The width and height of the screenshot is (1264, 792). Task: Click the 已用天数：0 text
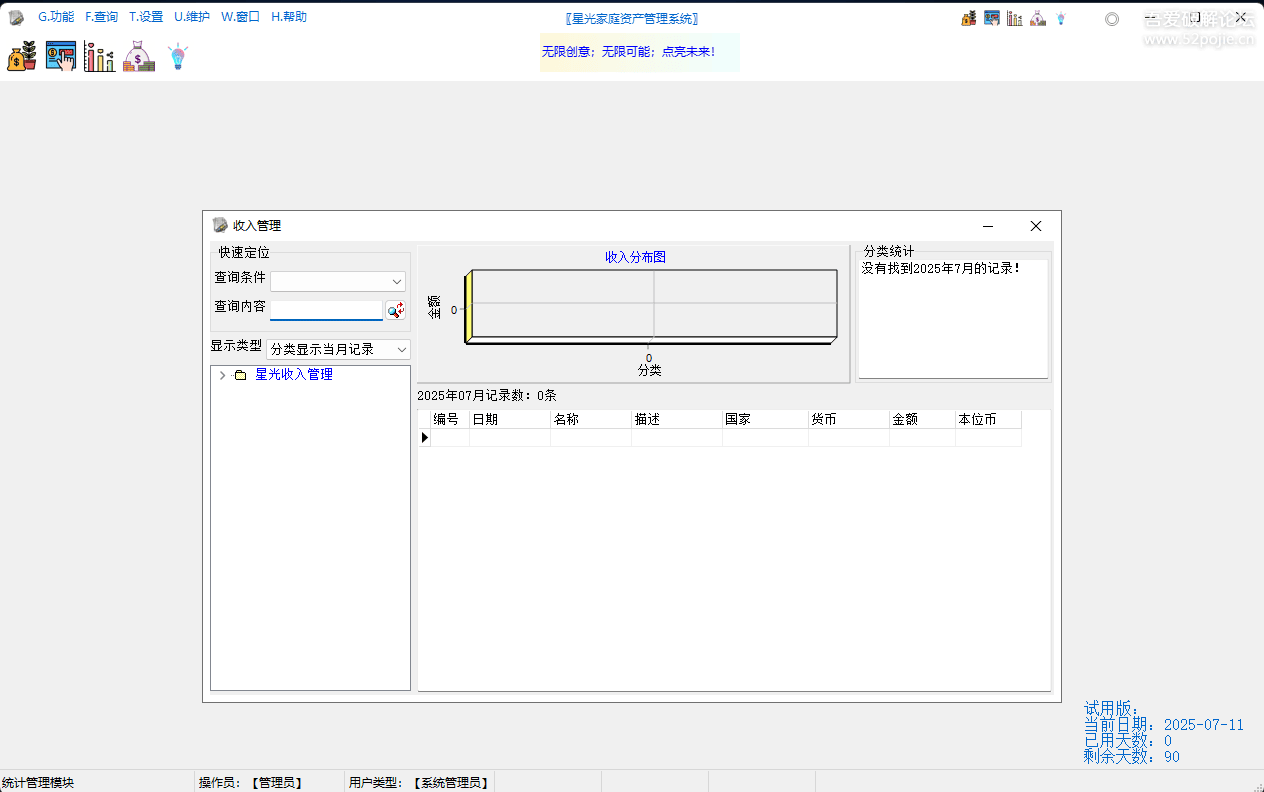(x=1128, y=741)
